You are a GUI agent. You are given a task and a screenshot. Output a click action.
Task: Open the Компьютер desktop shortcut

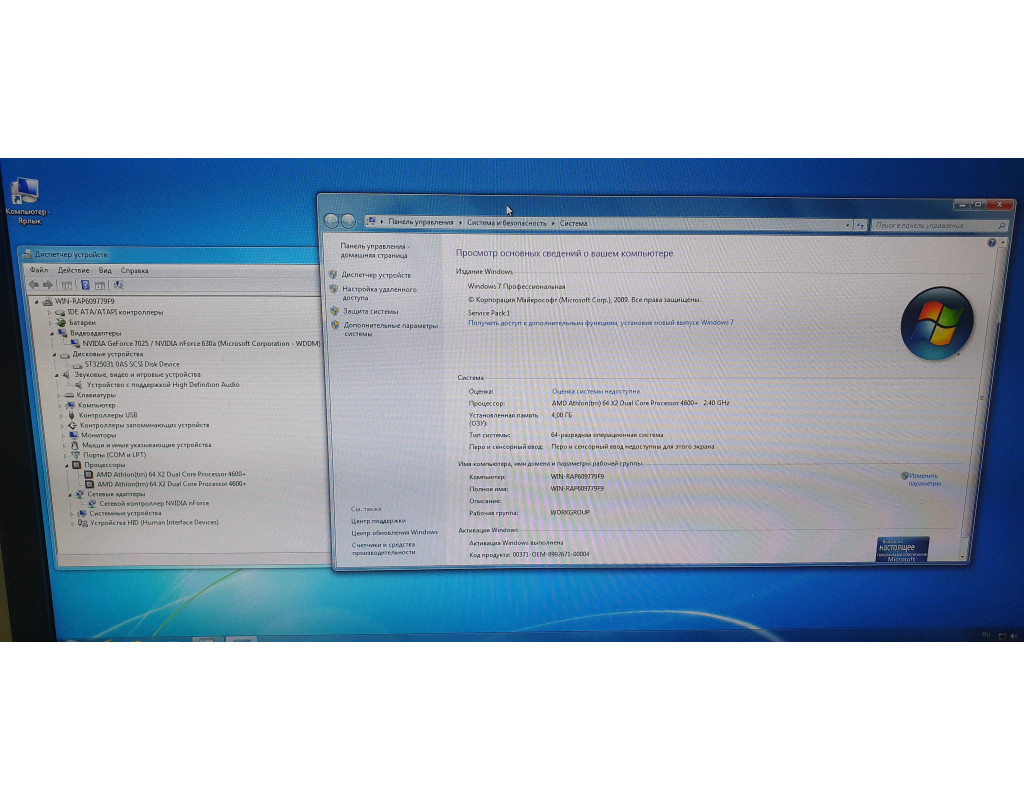tap(25, 193)
